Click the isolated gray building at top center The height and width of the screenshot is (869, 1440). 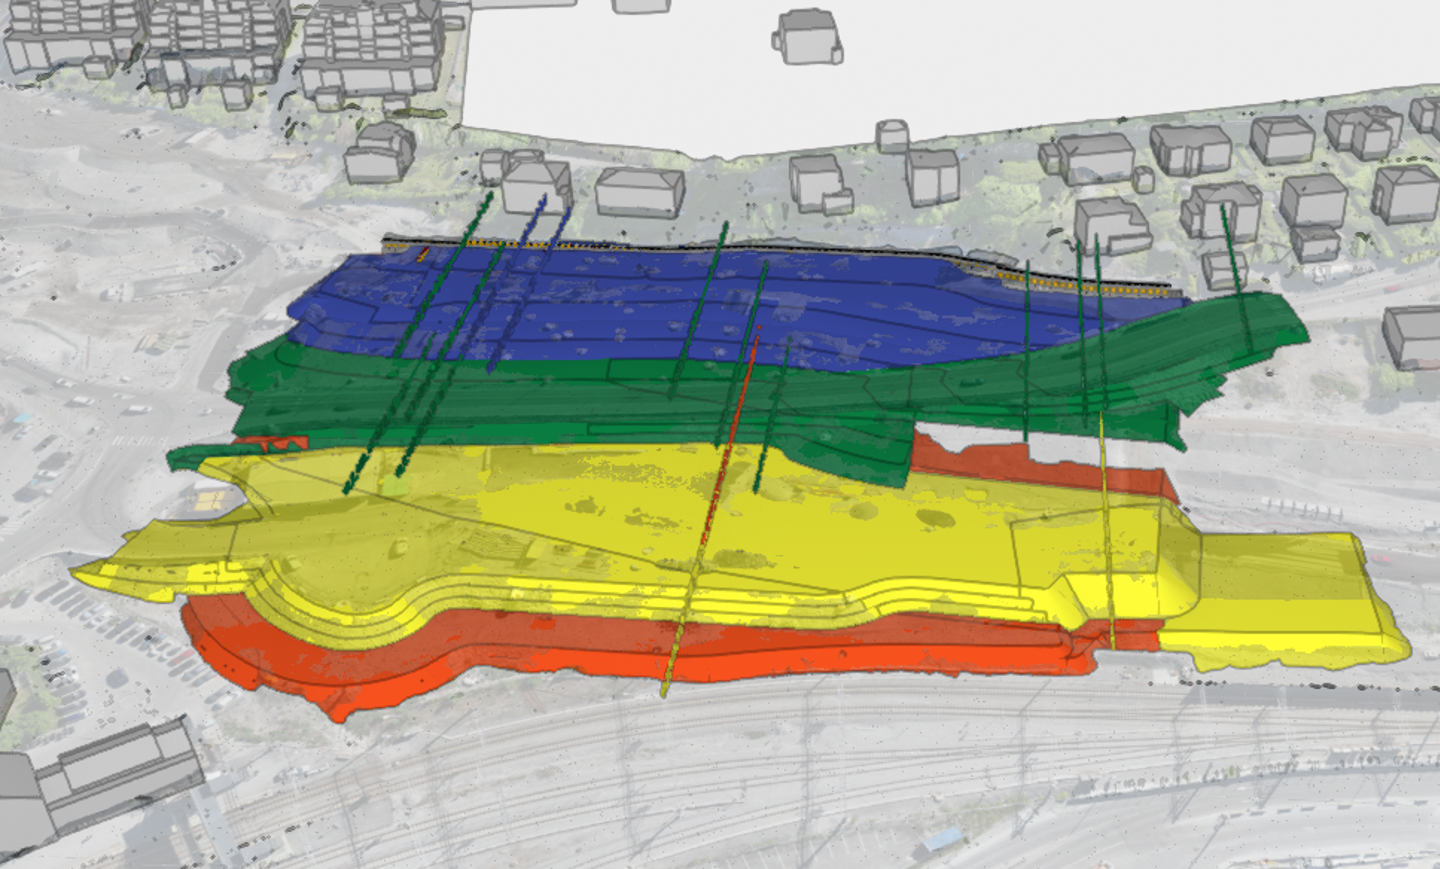tap(807, 37)
